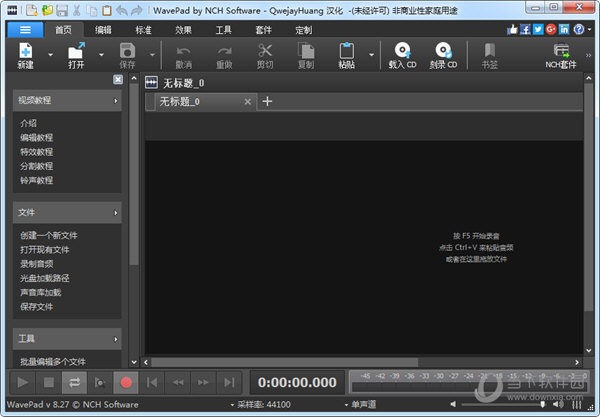Image resolution: width=600 pixels, height=417 pixels.
Task: Click the Google+ share icon
Action: 551,29
